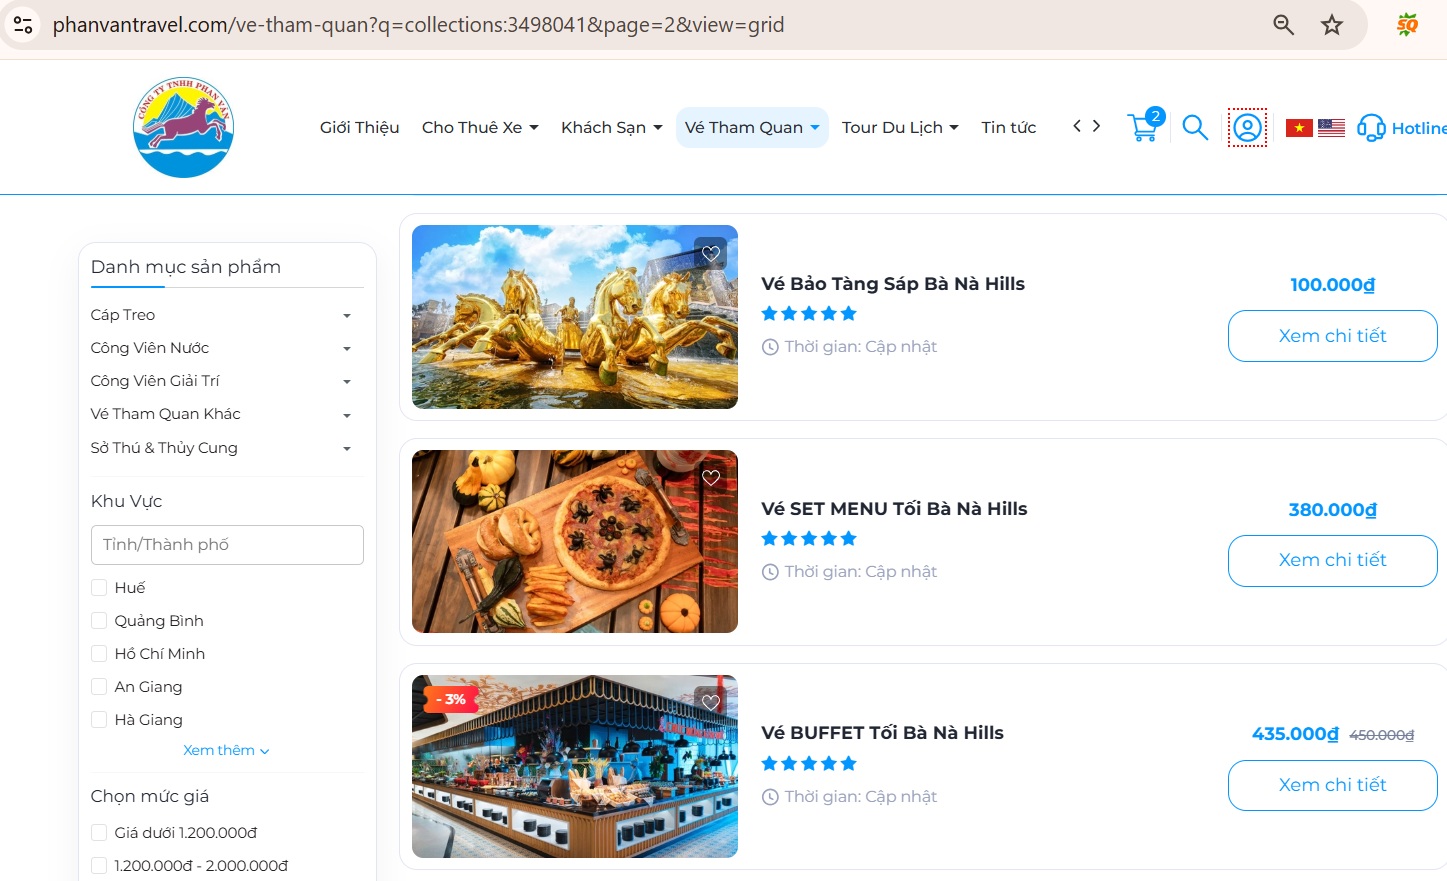Click the Tỉnh/Thành phố input field

pyautogui.click(x=227, y=544)
